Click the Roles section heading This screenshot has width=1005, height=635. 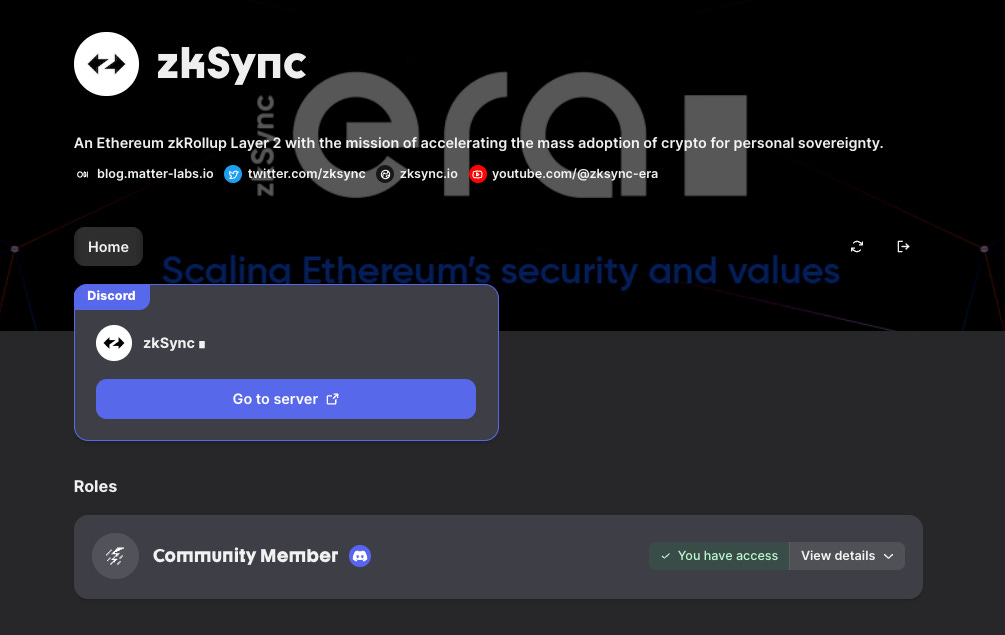pyautogui.click(x=96, y=486)
